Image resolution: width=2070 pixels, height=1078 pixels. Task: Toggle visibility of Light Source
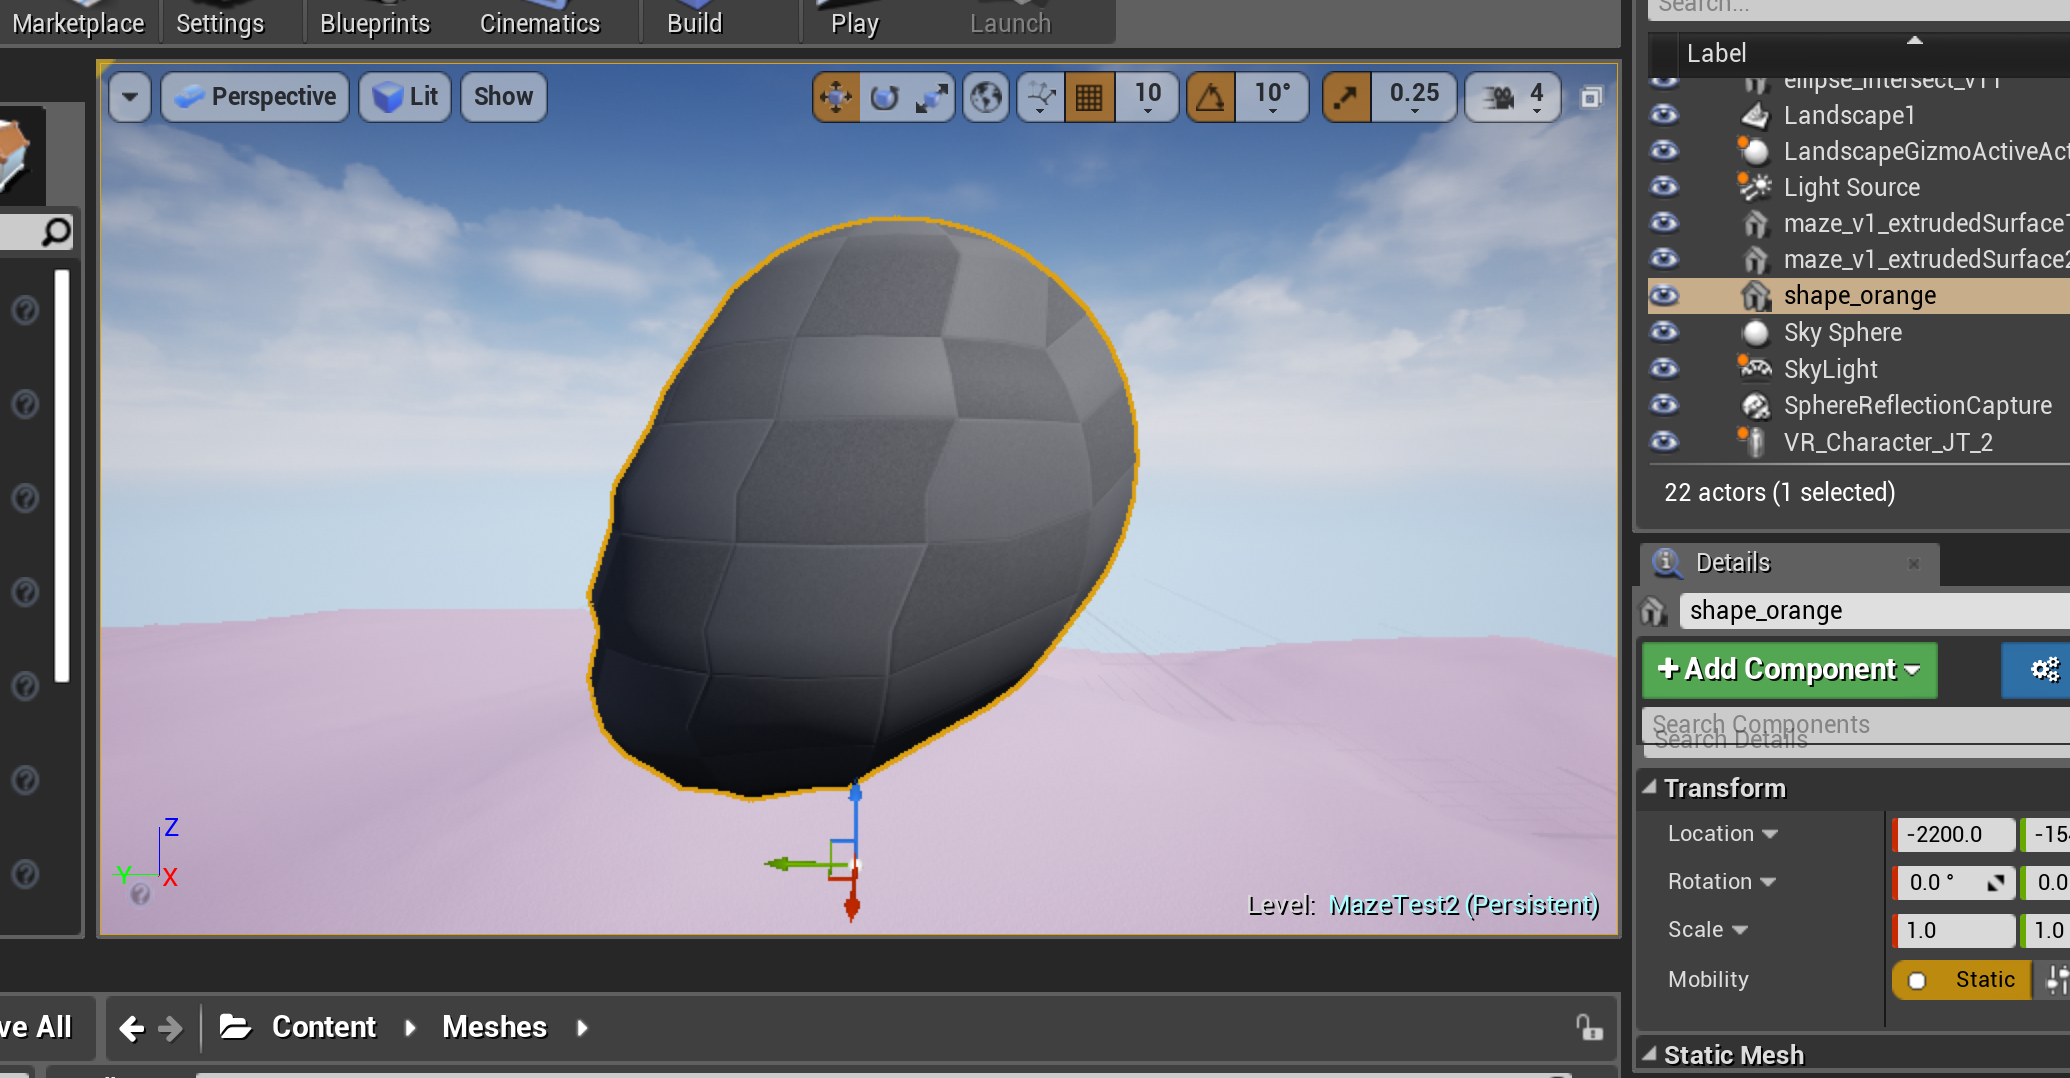point(1664,187)
